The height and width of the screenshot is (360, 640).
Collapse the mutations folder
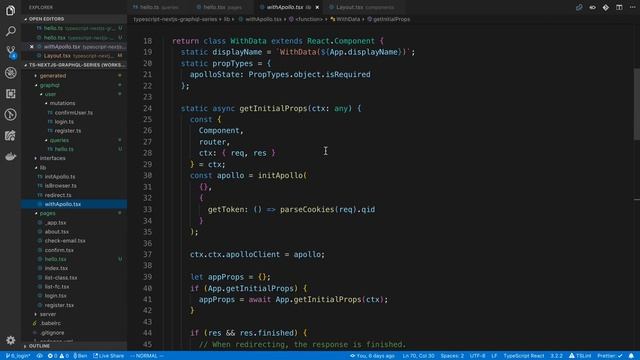tap(74, 103)
